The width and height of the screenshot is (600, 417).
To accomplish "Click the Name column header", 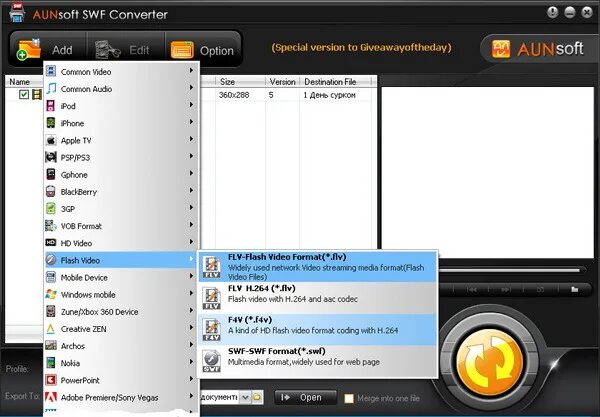I will [x=24, y=81].
